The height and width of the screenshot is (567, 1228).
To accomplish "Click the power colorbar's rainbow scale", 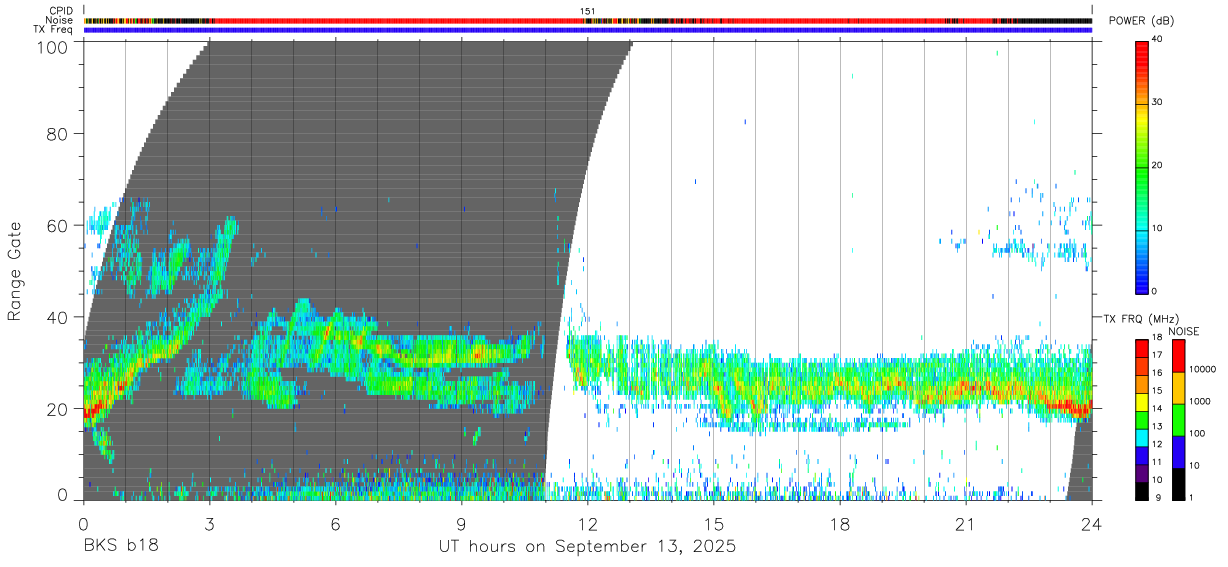I will pos(1142,166).
